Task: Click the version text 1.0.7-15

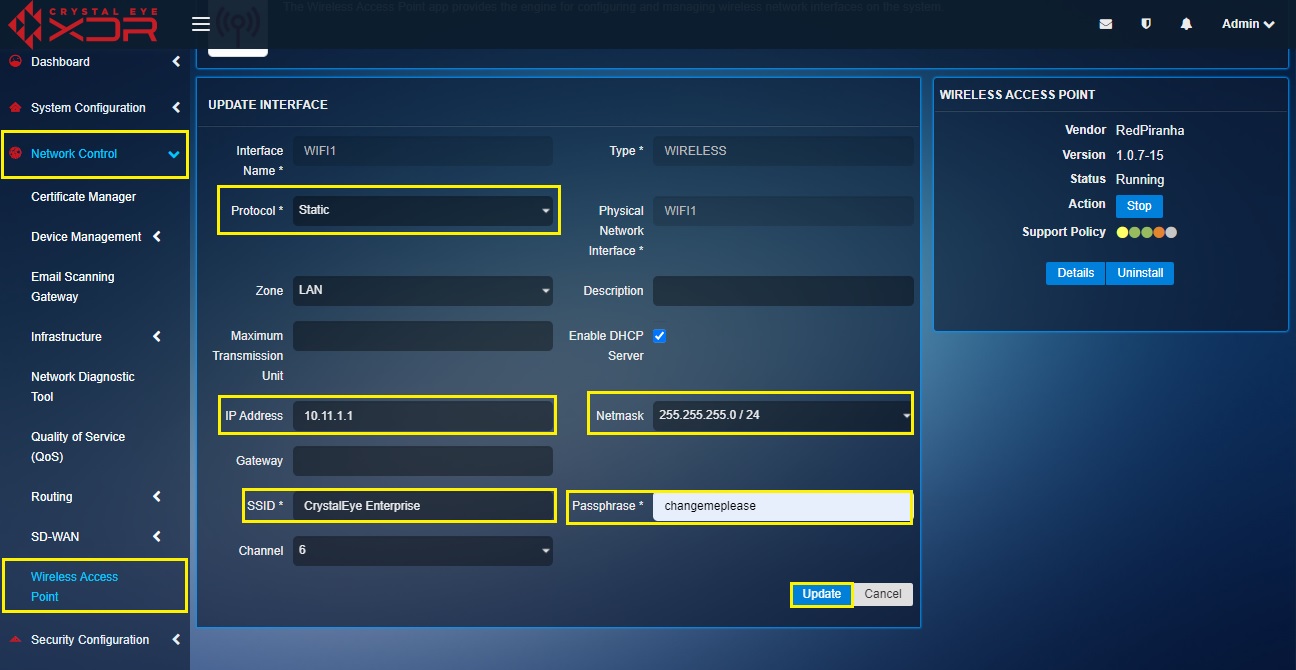Action: tap(1140, 155)
